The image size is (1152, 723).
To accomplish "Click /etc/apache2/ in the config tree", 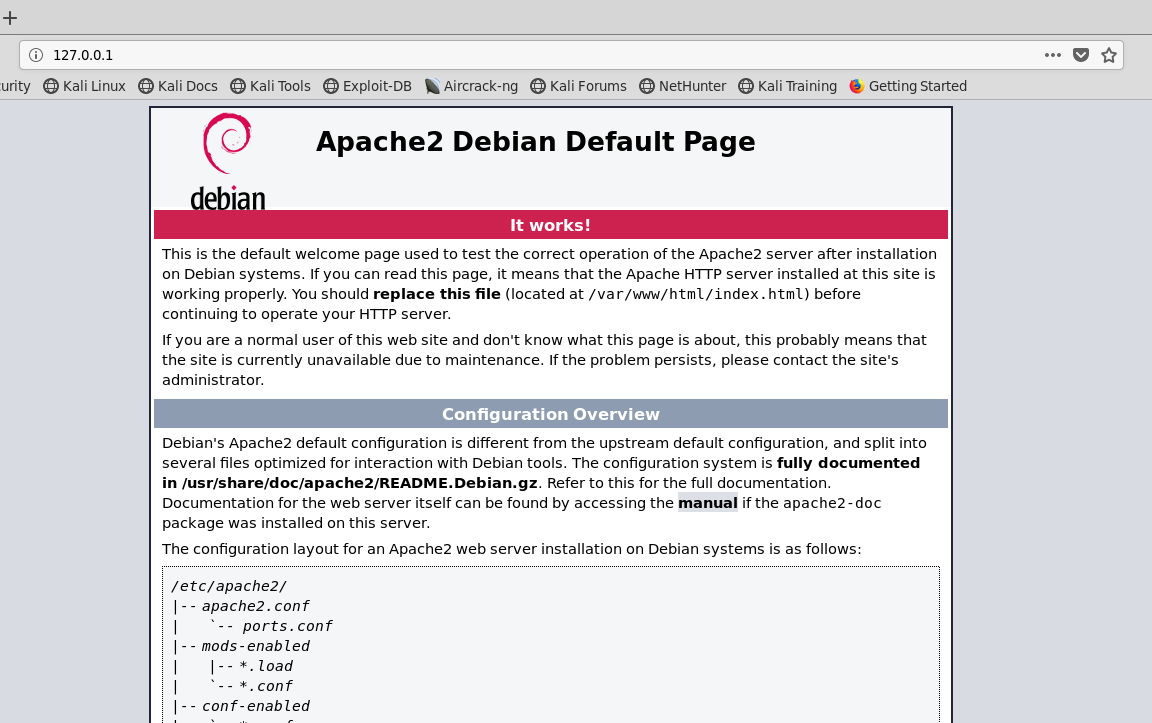I will pyautogui.click(x=228, y=586).
